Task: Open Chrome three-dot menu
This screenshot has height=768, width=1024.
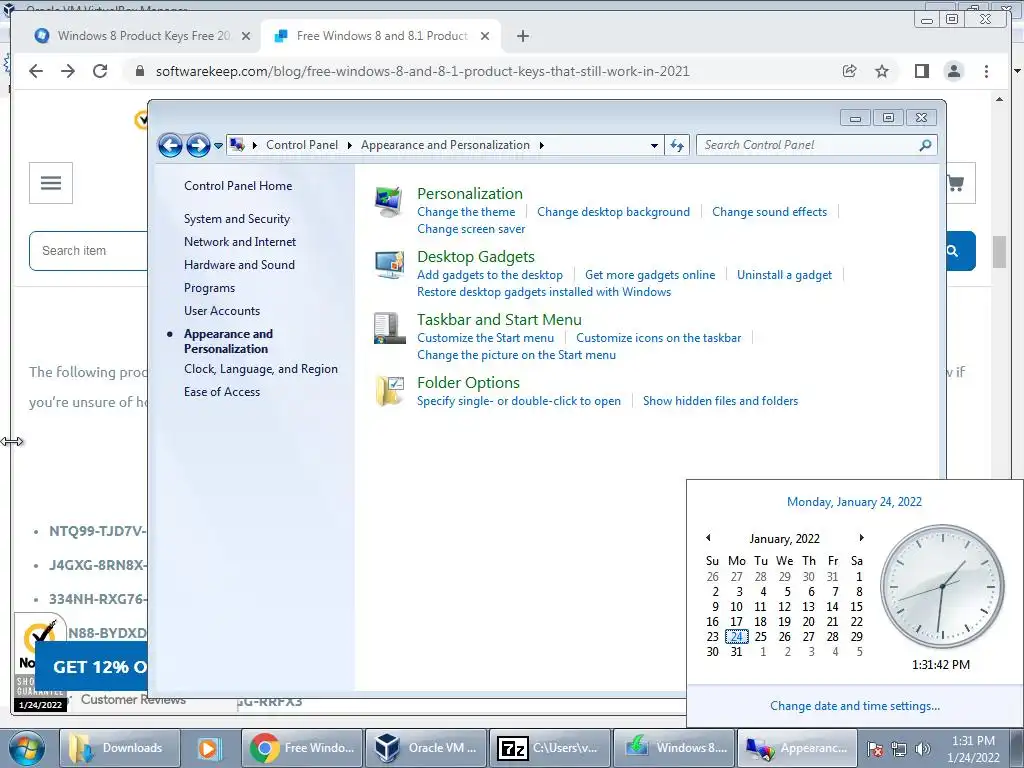Action: (x=986, y=71)
